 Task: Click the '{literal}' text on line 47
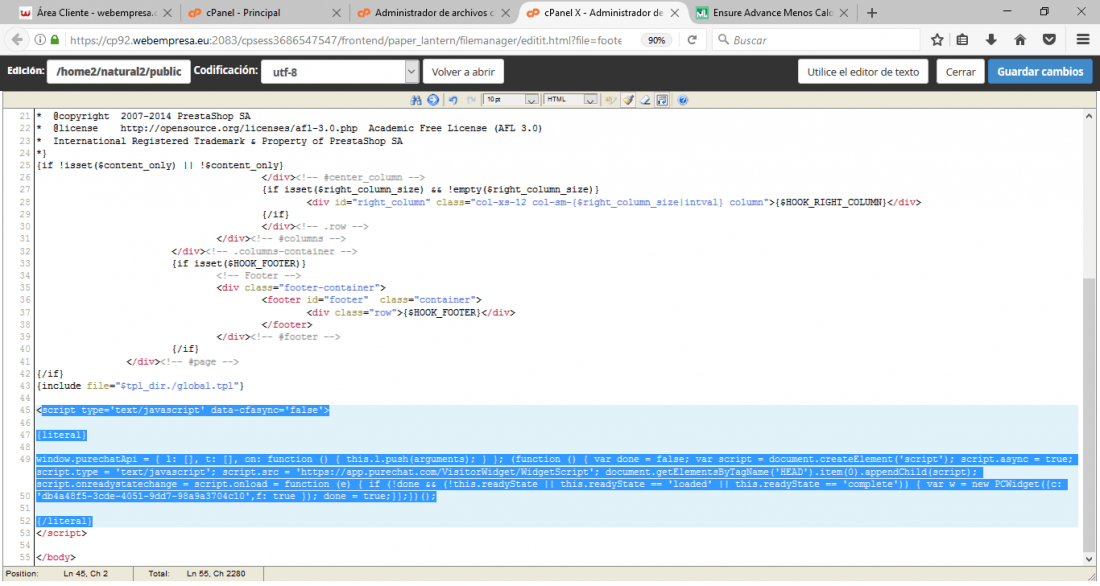[62, 435]
